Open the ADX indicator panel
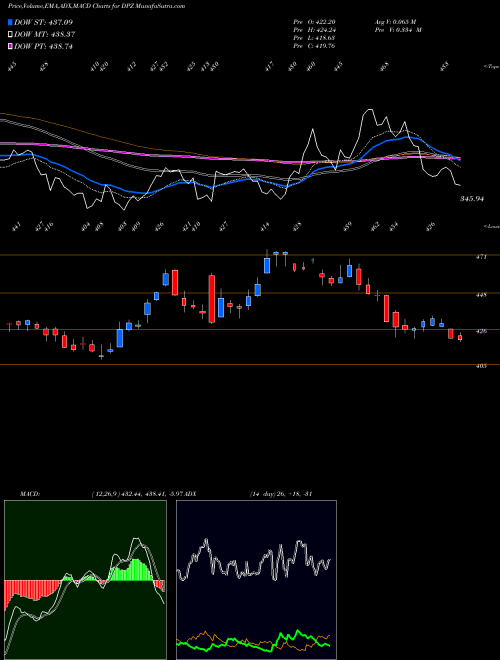 (x=256, y=580)
